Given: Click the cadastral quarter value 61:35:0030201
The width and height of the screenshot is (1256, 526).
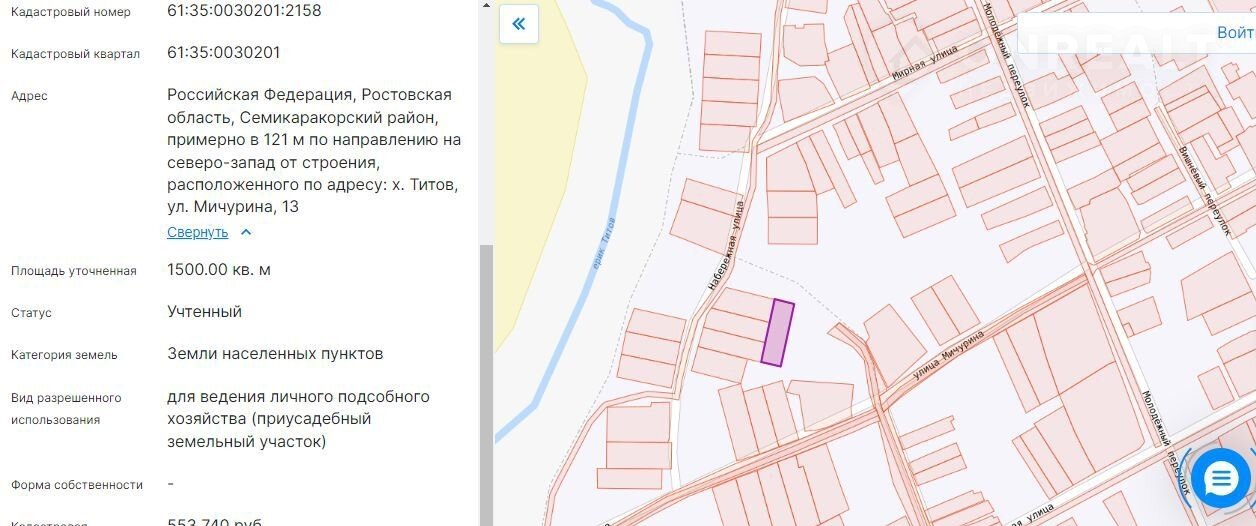Looking at the screenshot, I should (x=223, y=53).
